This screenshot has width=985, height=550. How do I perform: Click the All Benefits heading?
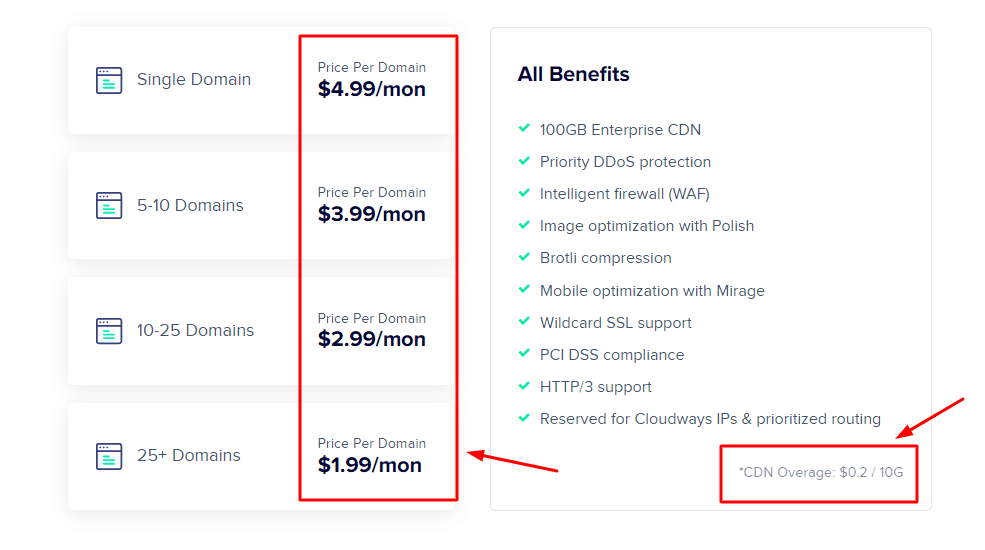tap(573, 75)
